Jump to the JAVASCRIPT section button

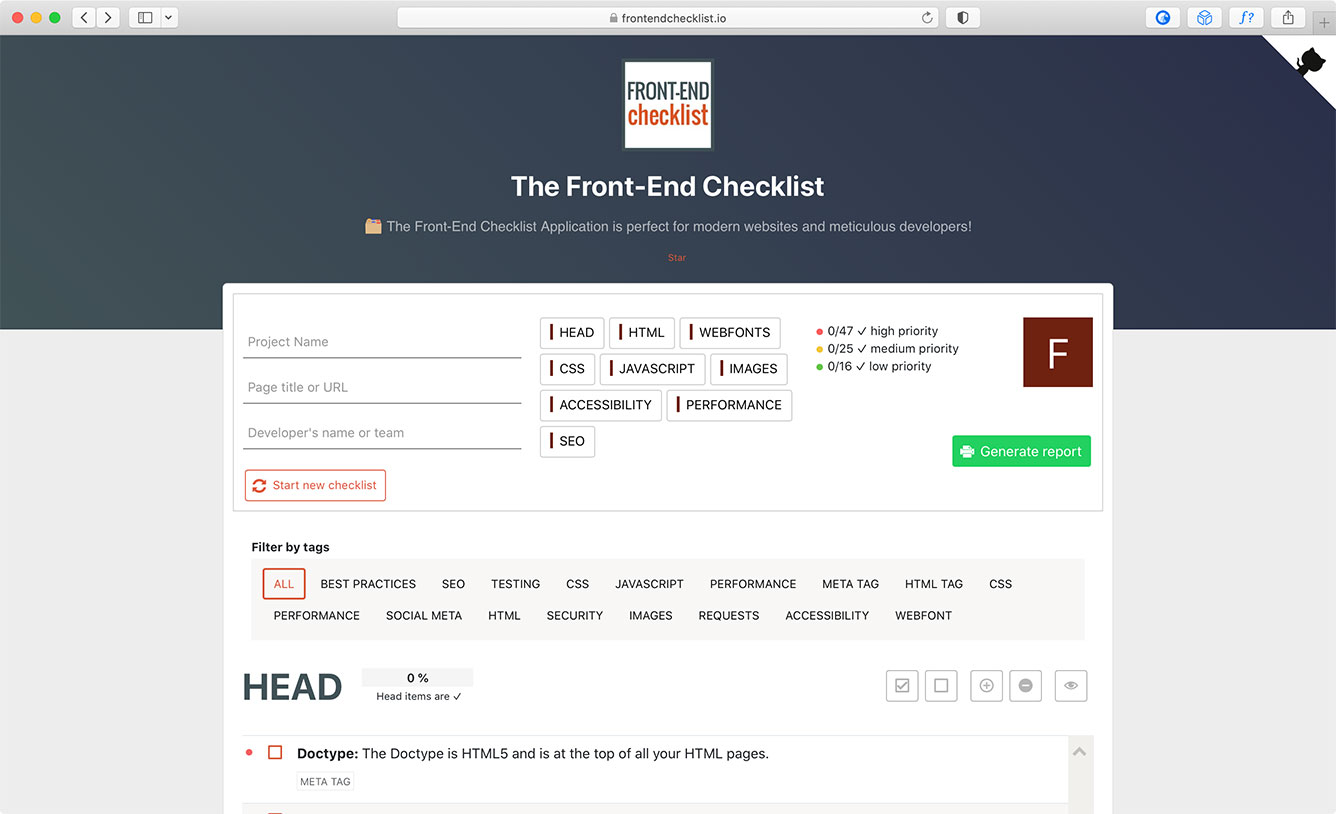pyautogui.click(x=653, y=369)
